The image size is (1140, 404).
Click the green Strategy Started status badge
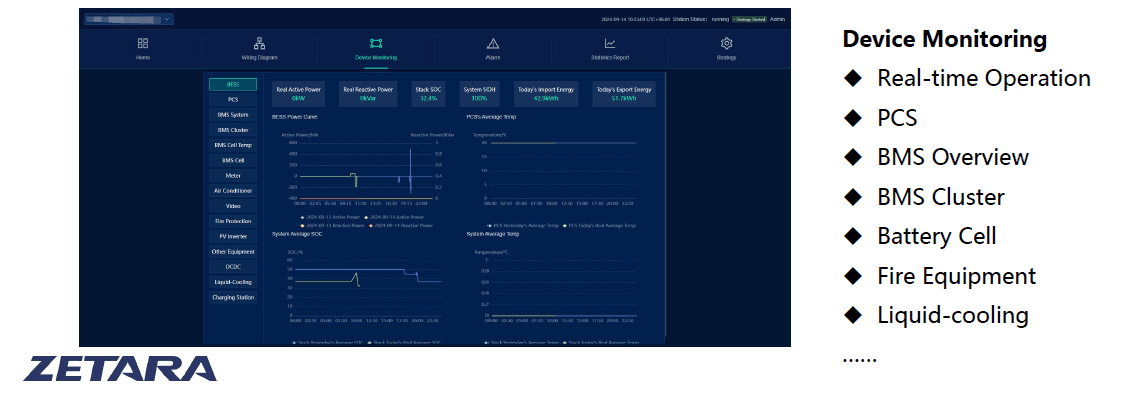pos(749,19)
